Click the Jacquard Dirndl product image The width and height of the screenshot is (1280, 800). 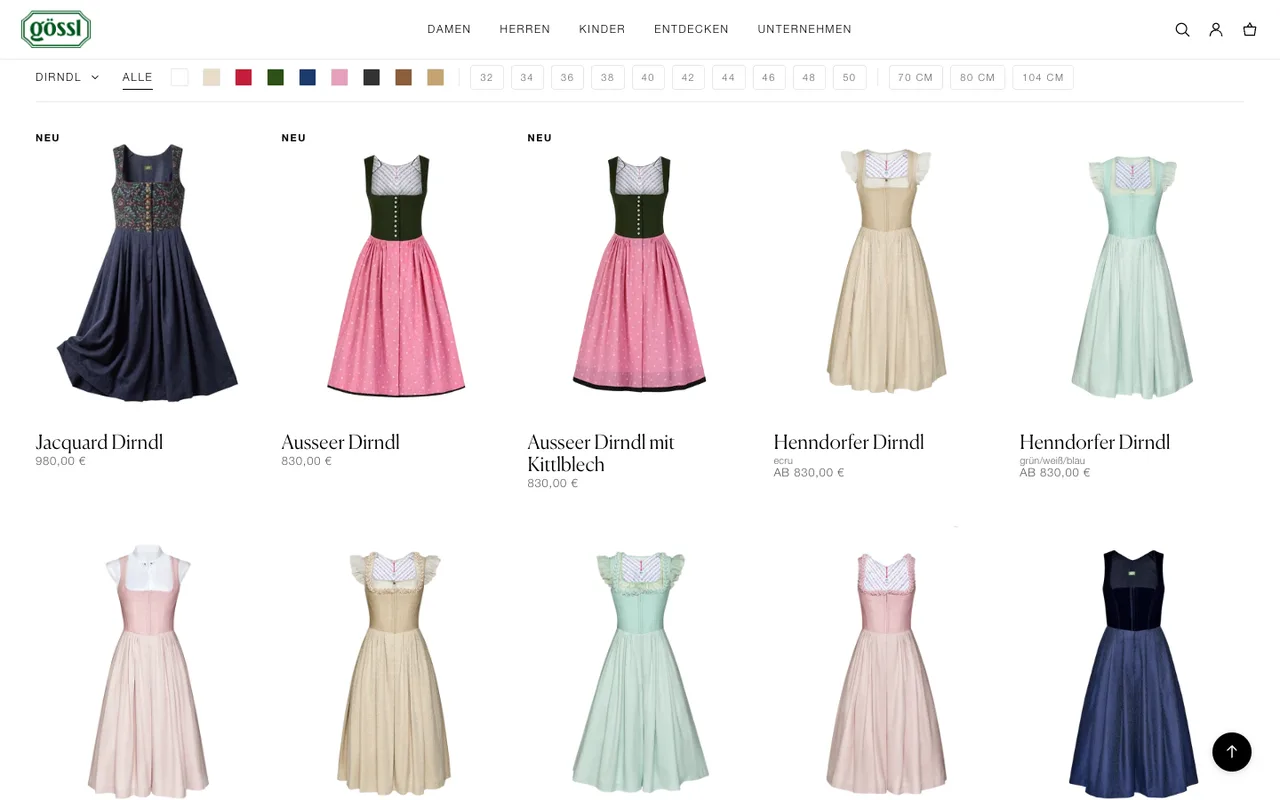pos(148,272)
